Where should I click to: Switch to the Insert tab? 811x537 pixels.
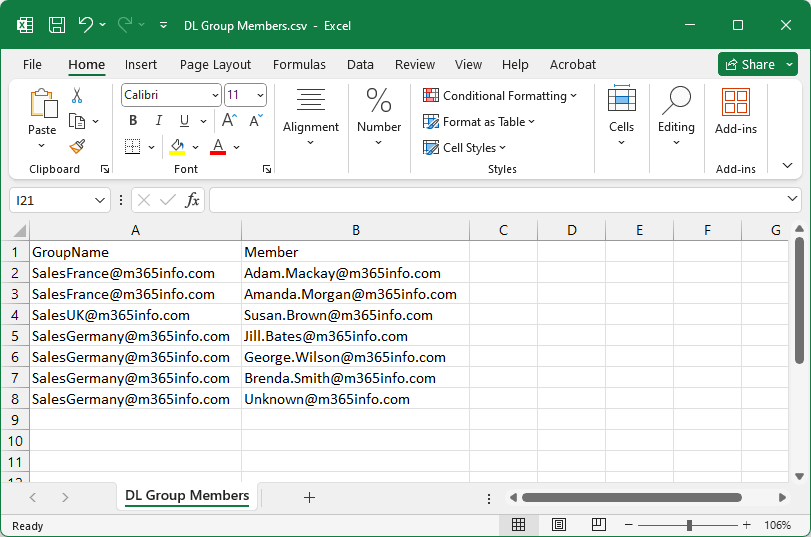141,65
